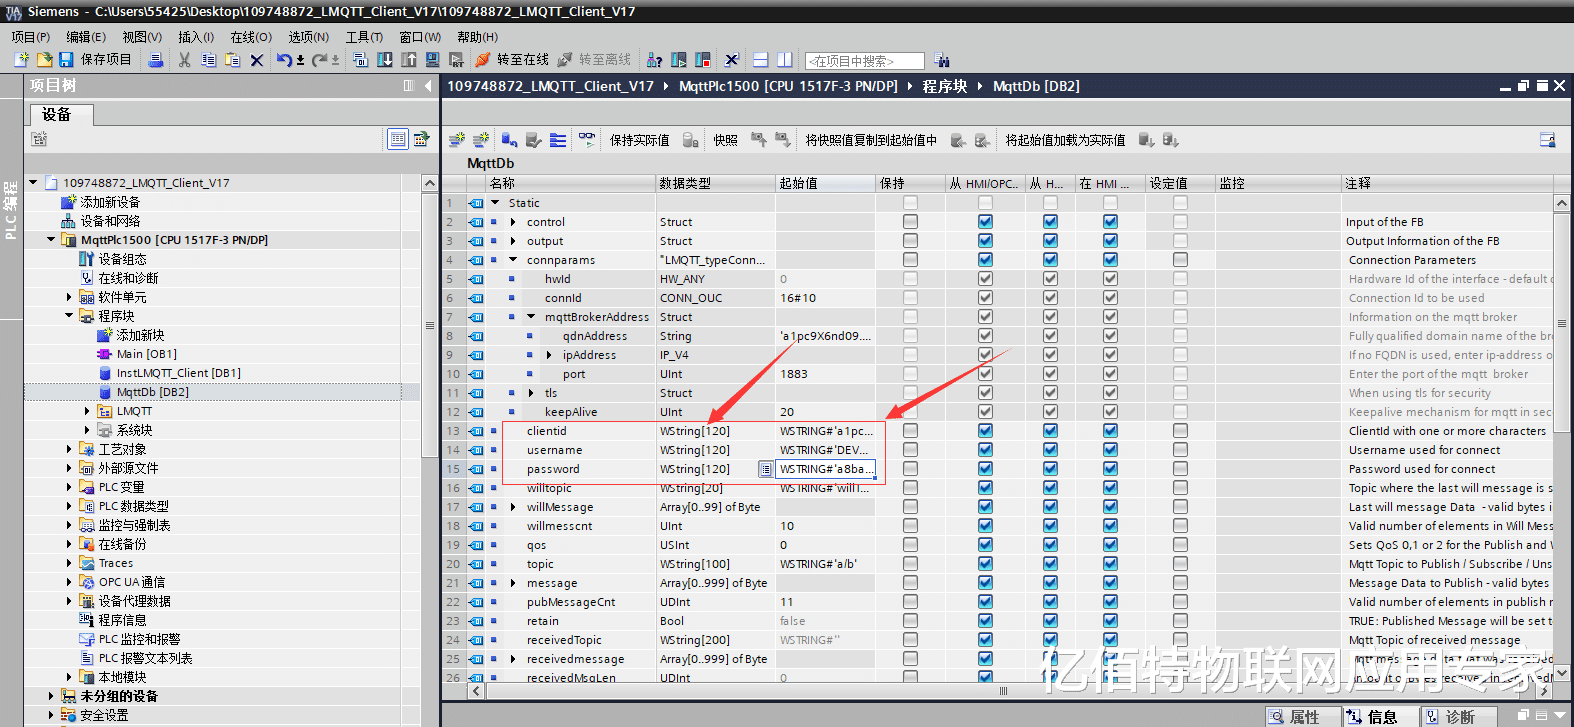Image resolution: width=1574 pixels, height=727 pixels.
Task: Click the split editor horizontally icon
Action: point(761,60)
